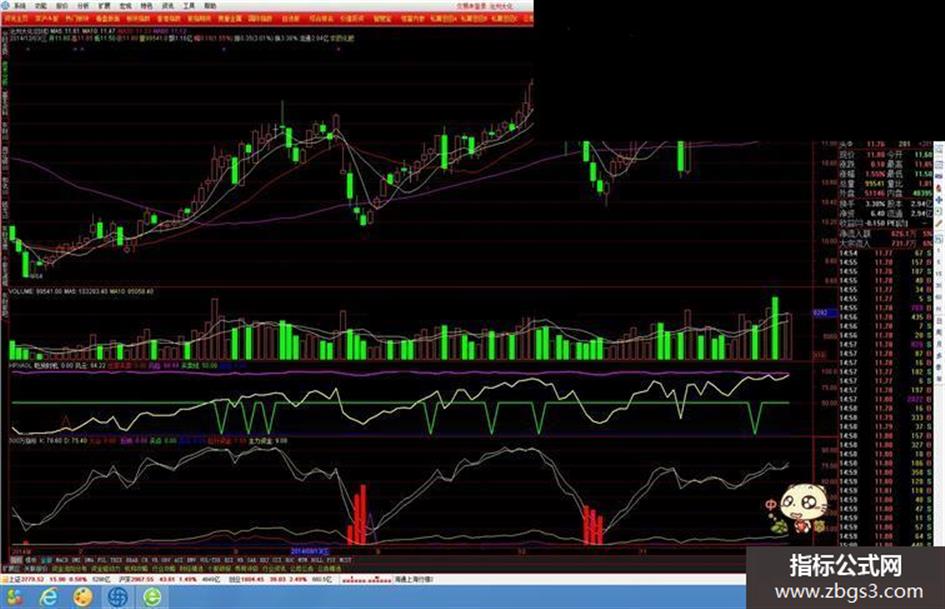Choose the KDJ indicator tab
The height and width of the screenshot is (609, 945).
[x=263, y=560]
